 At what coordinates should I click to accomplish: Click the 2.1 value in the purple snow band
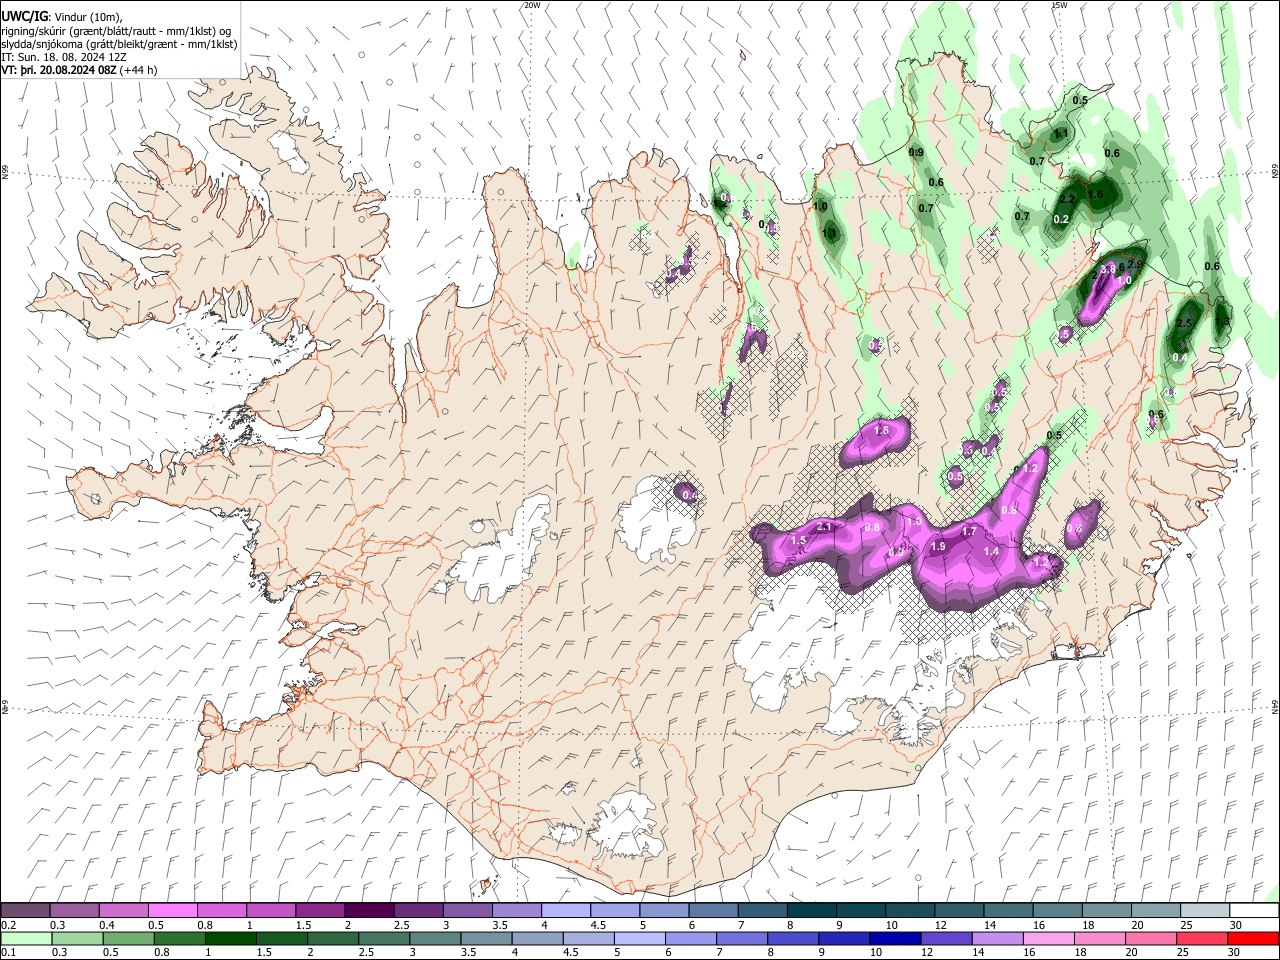pos(825,527)
